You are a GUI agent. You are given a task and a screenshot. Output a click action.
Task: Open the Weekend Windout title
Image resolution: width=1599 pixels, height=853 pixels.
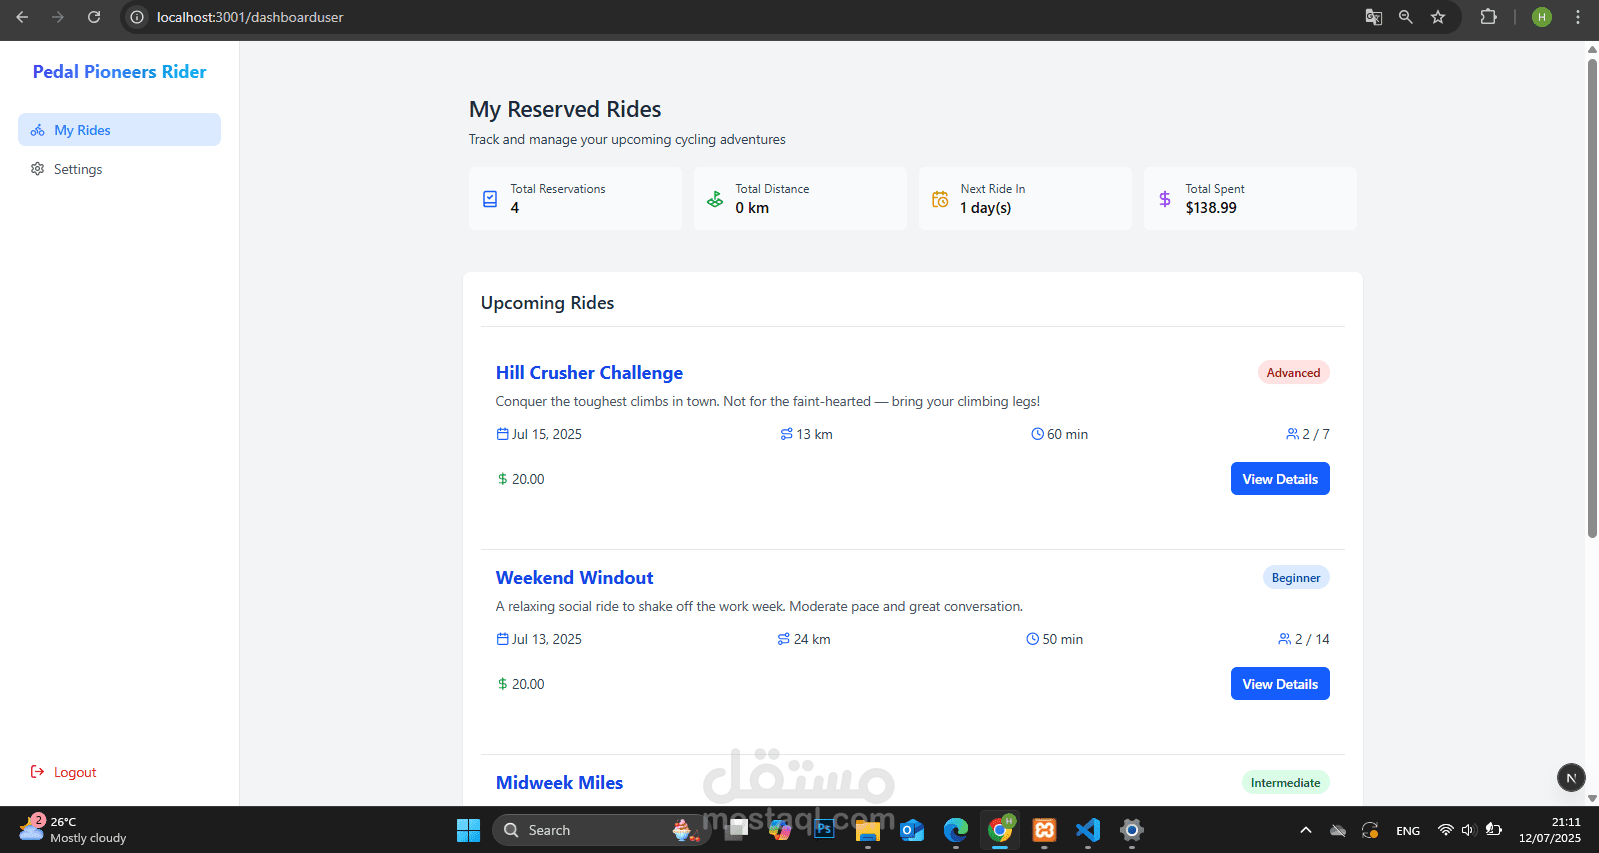click(574, 578)
